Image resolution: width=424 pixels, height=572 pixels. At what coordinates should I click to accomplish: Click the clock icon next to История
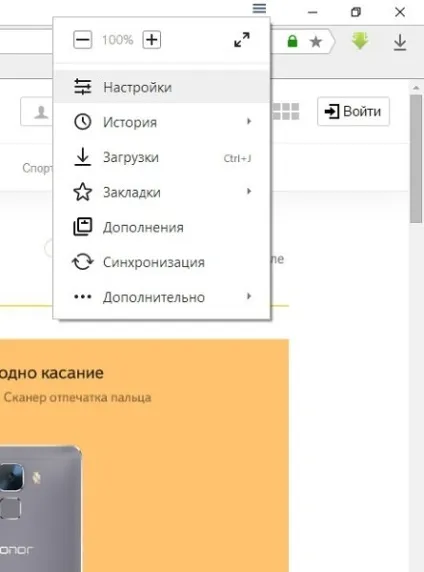83,121
